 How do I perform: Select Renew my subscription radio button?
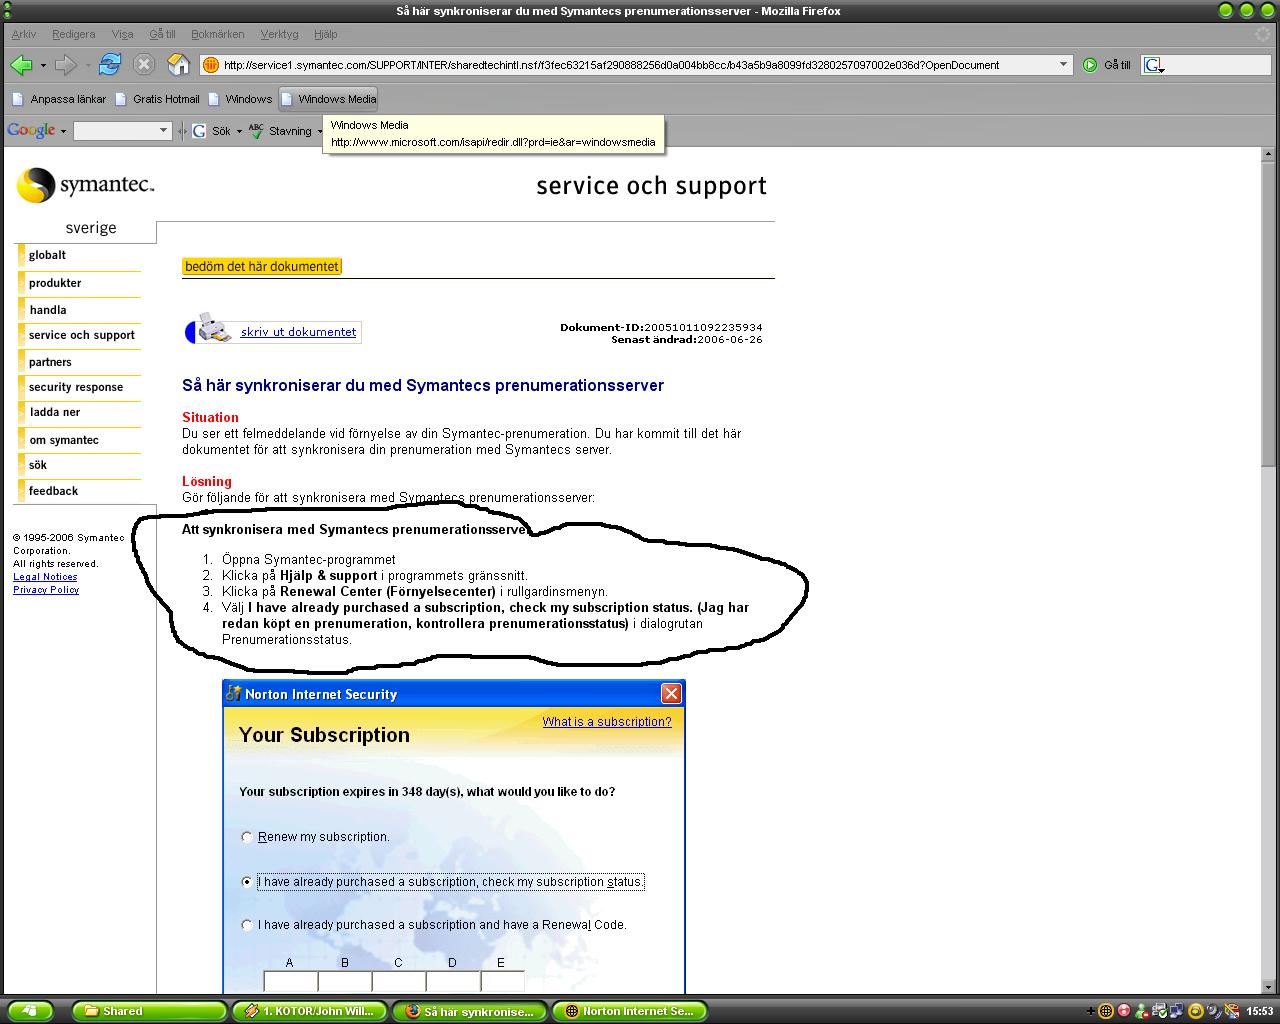tap(247, 837)
